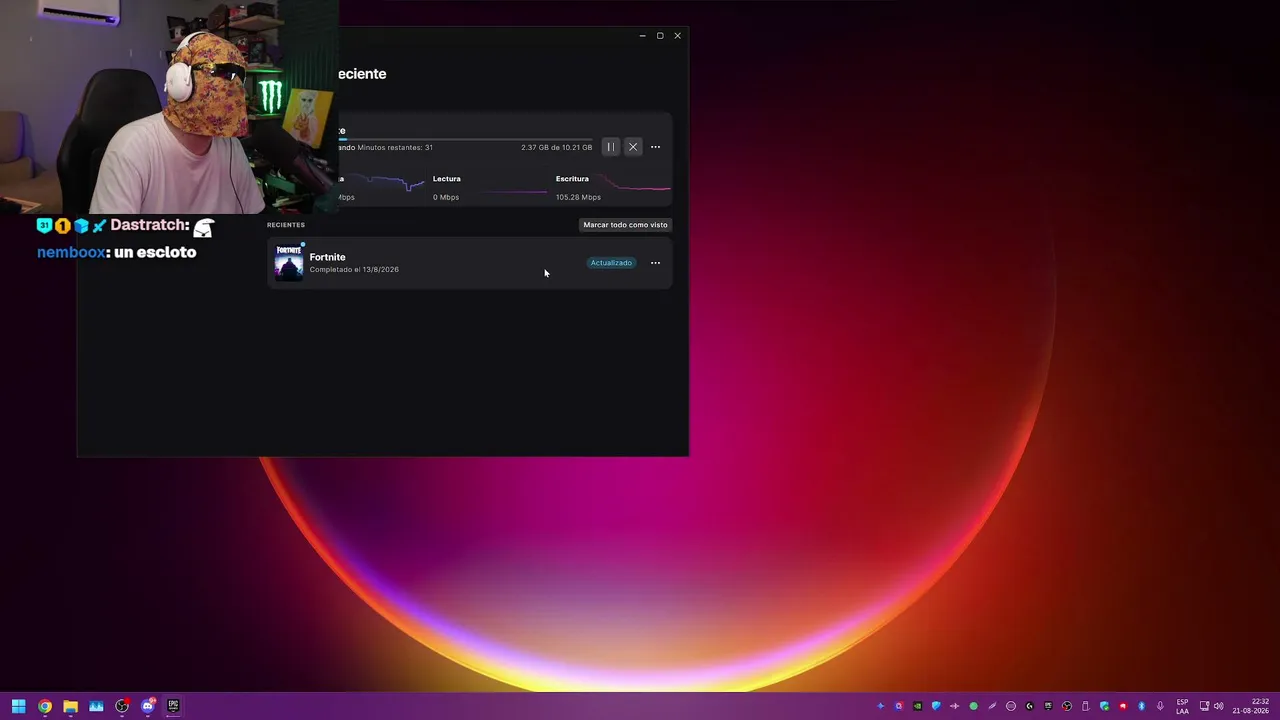
Task: Click the Epic Games tray icon
Action: [x=1048, y=706]
